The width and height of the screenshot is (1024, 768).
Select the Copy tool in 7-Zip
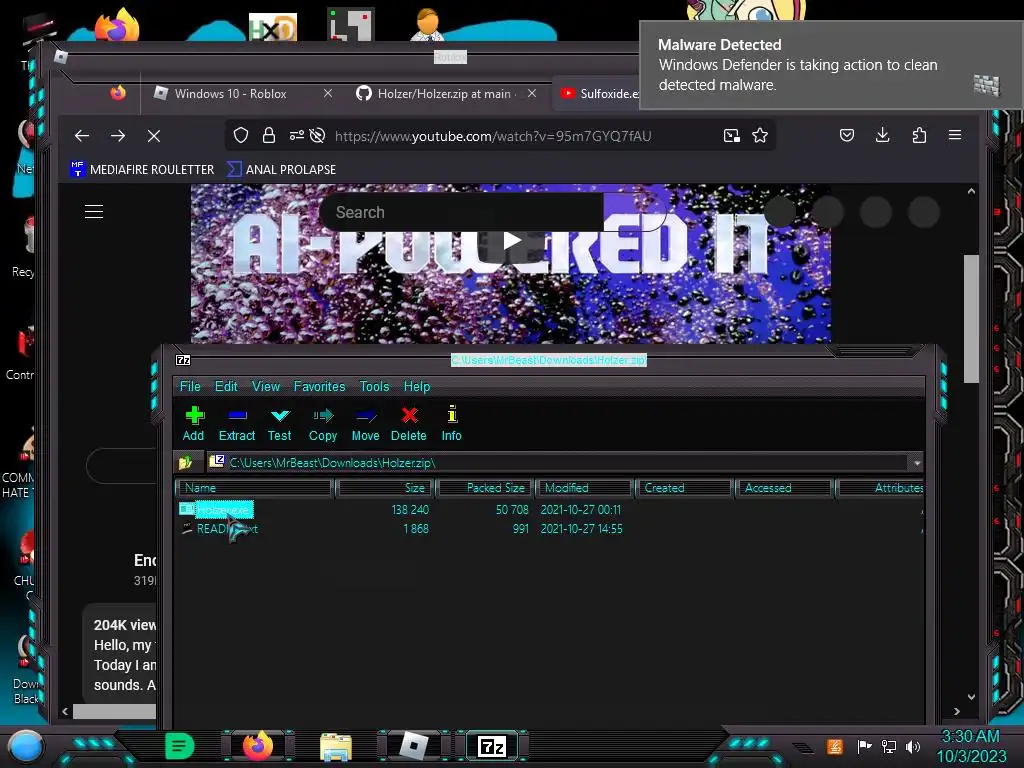point(323,424)
